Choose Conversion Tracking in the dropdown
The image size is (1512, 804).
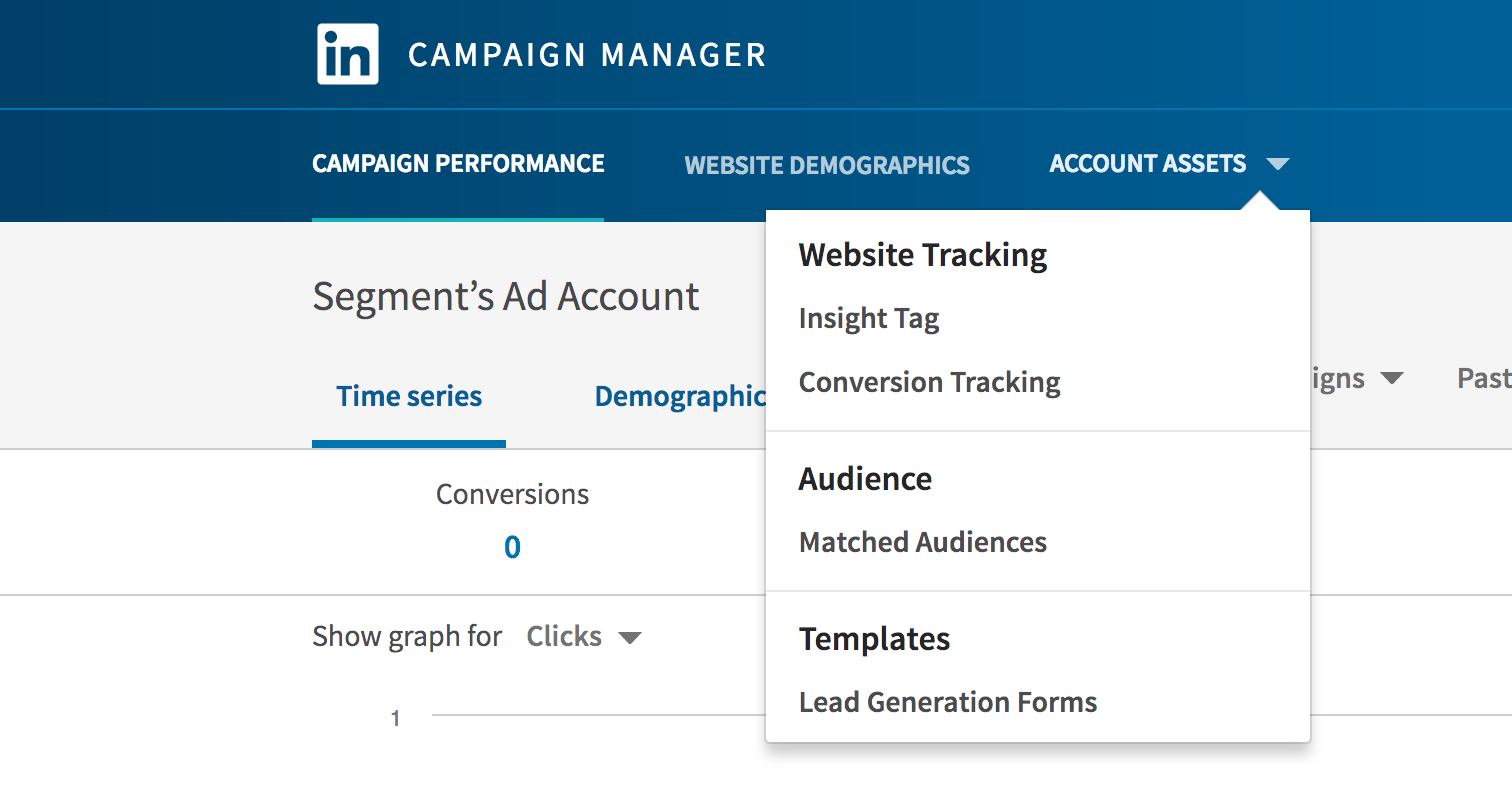click(930, 383)
